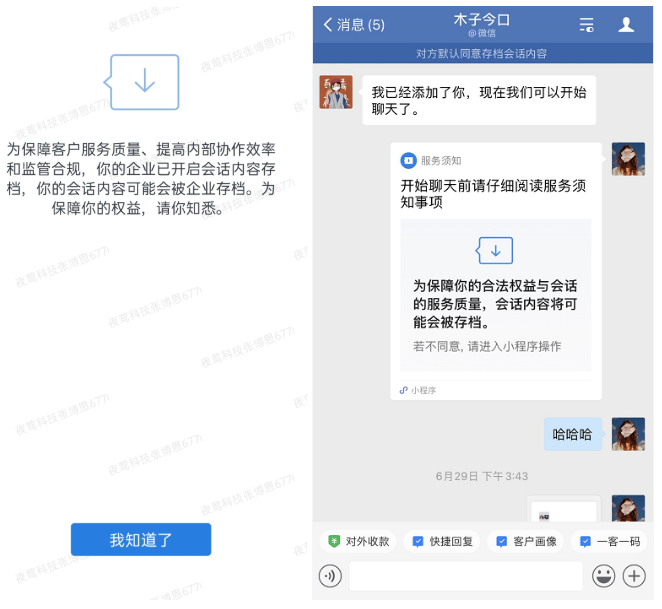Tap the 哈哈哈 message bubble
662x609 pixels.
click(x=572, y=434)
